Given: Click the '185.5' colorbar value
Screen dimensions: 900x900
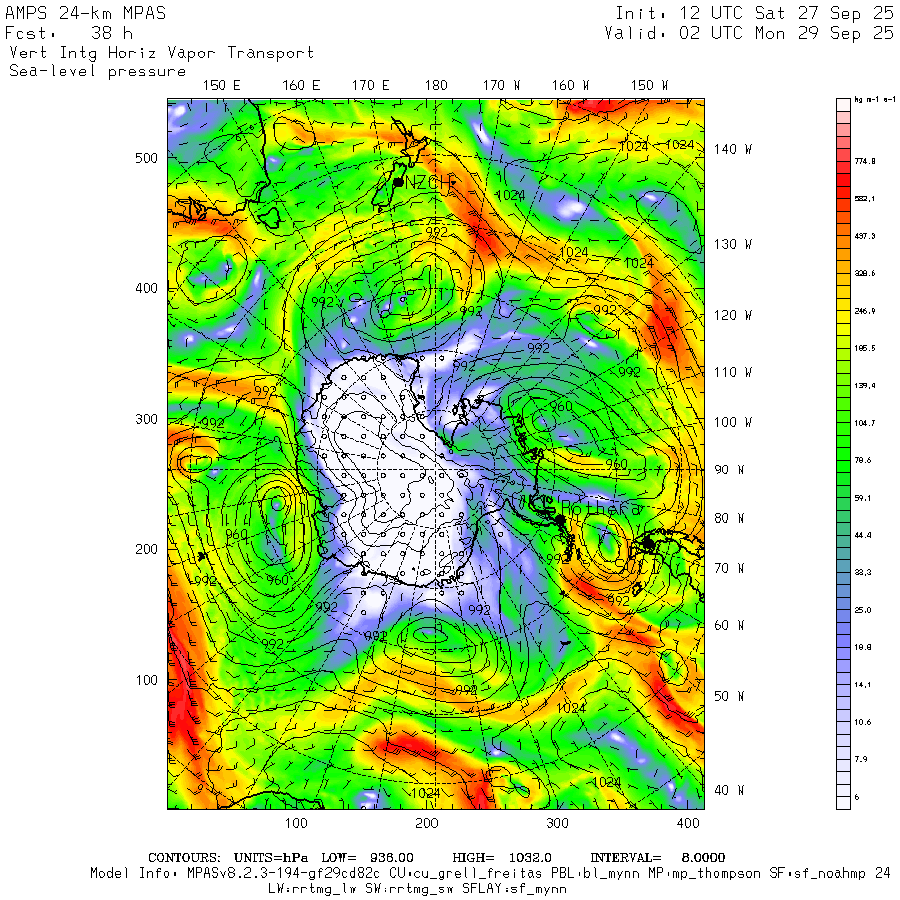Looking at the screenshot, I should pyautogui.click(x=865, y=348).
